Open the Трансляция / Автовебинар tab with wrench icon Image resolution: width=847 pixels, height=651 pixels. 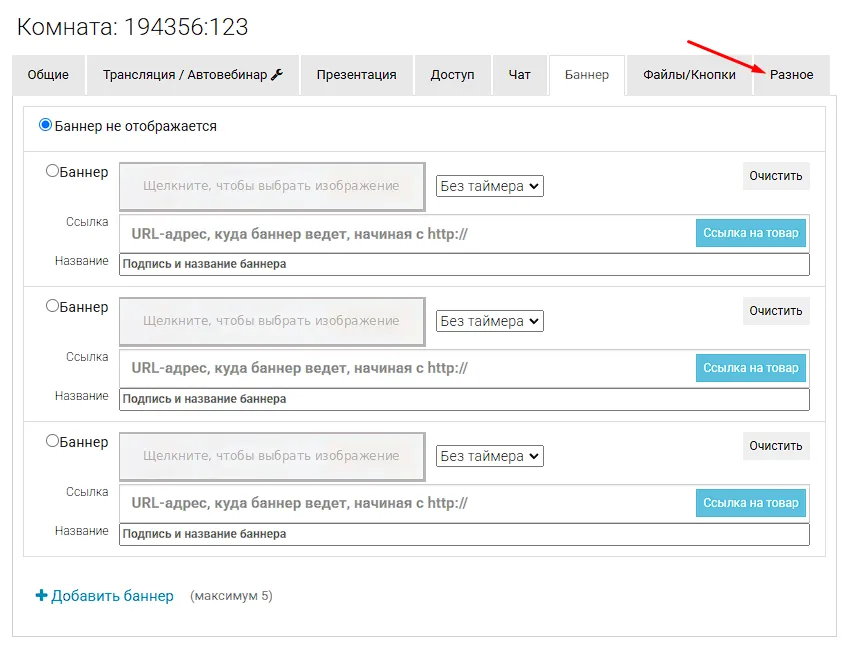[193, 75]
